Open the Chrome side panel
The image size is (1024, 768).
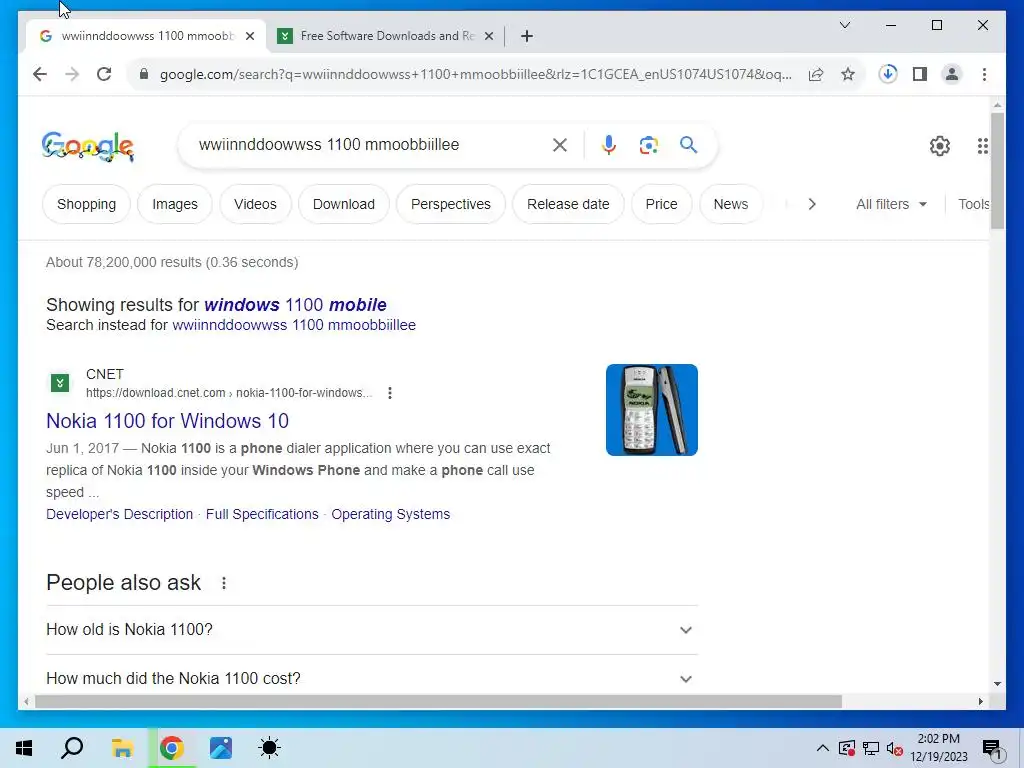(x=920, y=74)
